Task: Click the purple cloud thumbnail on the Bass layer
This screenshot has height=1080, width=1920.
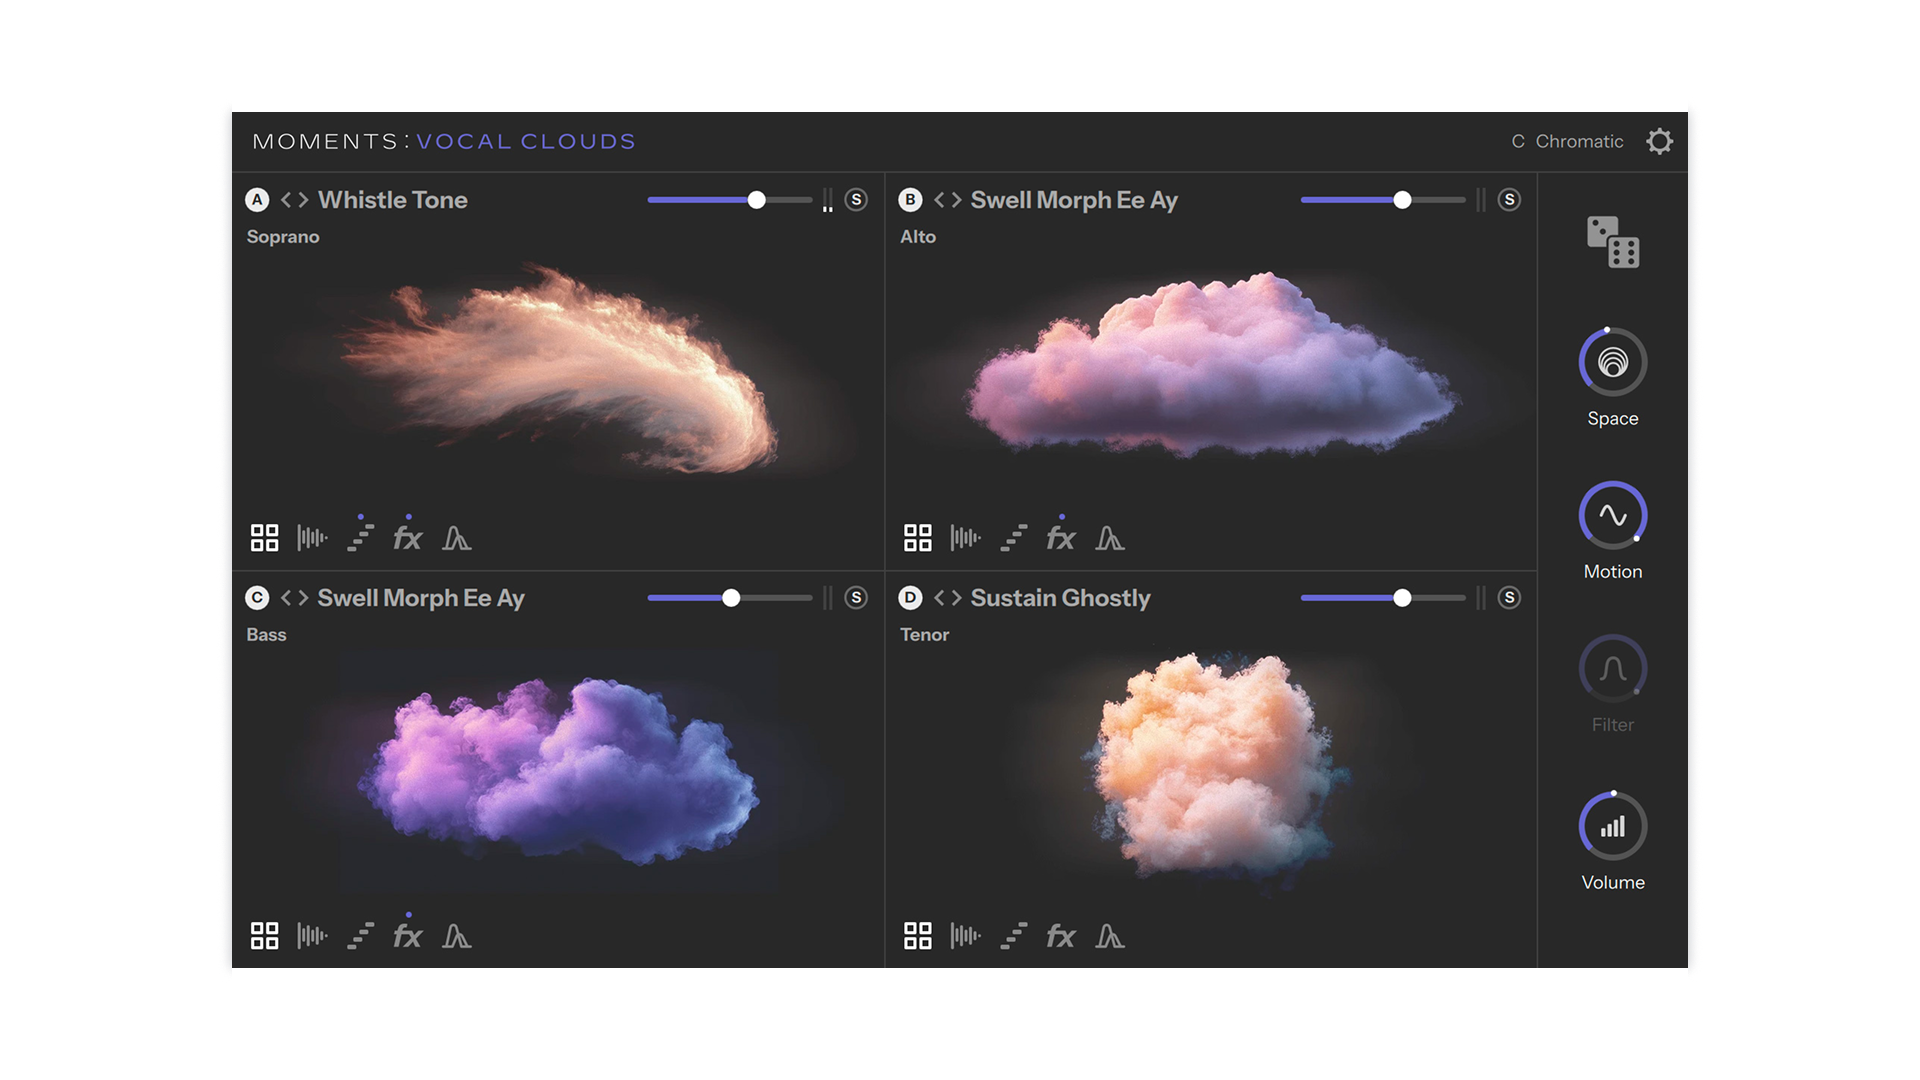Action: coord(560,770)
